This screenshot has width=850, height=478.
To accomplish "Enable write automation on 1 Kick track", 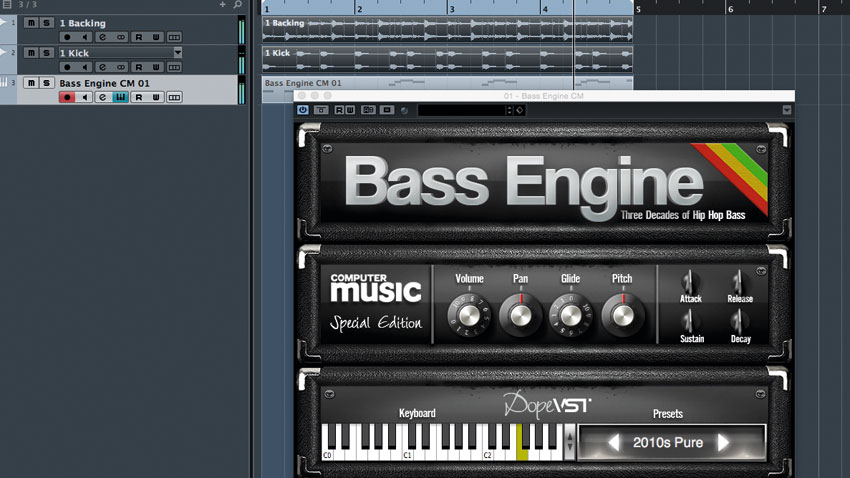I will pyautogui.click(x=156, y=67).
